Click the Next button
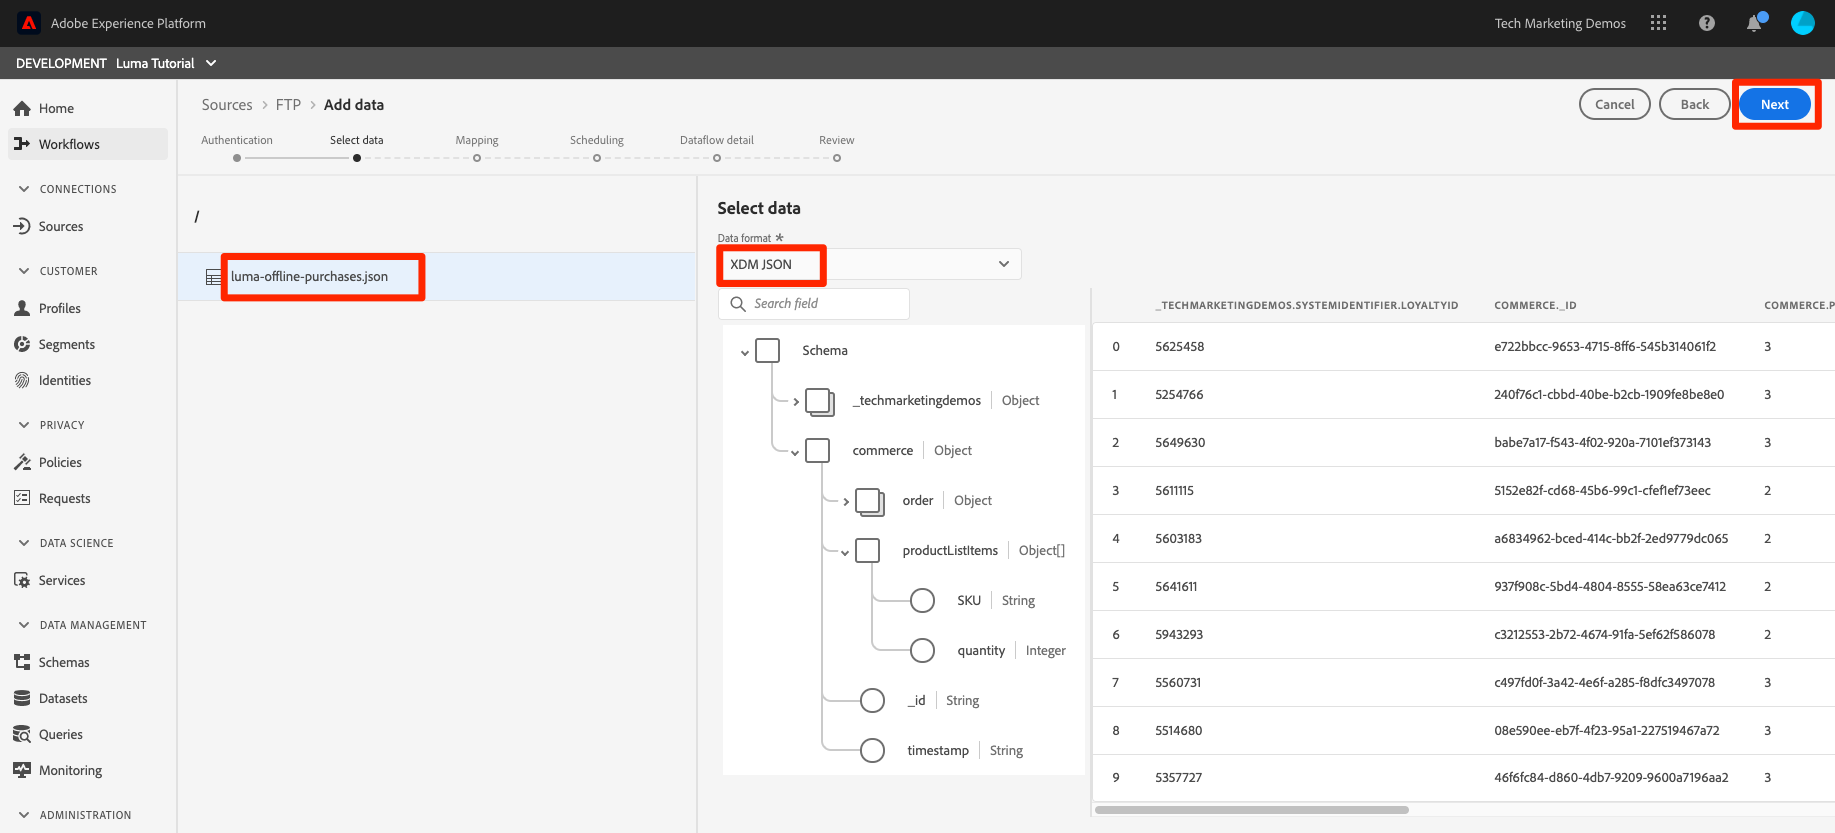The image size is (1835, 833). pos(1775,104)
